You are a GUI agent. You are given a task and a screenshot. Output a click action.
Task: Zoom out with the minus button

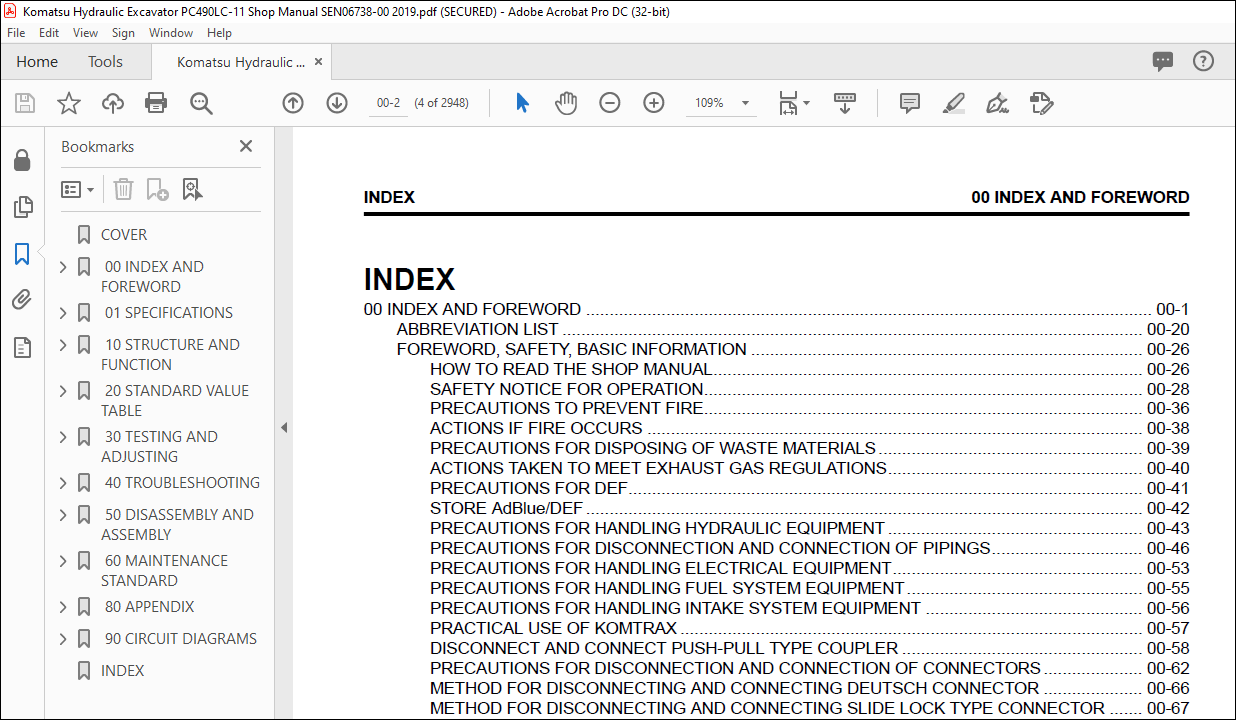610,103
